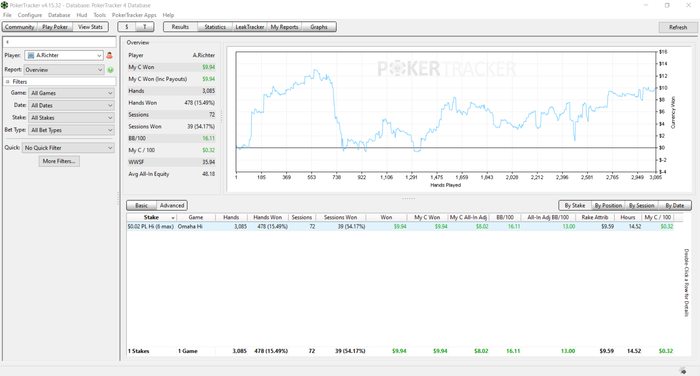Select the View Stats tab
The image size is (700, 376).
(90, 27)
